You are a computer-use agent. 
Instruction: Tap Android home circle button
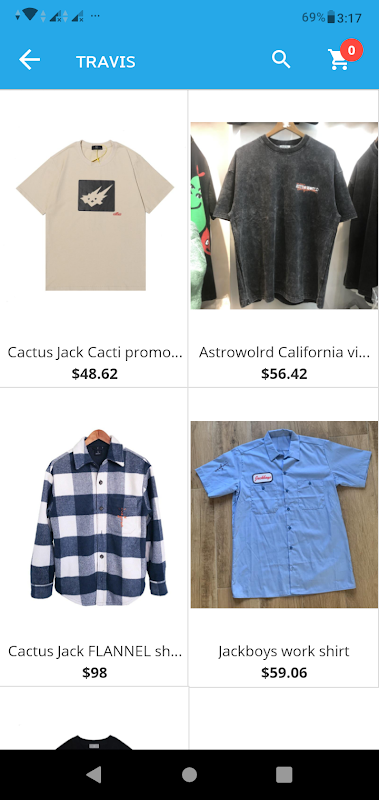(x=189, y=774)
